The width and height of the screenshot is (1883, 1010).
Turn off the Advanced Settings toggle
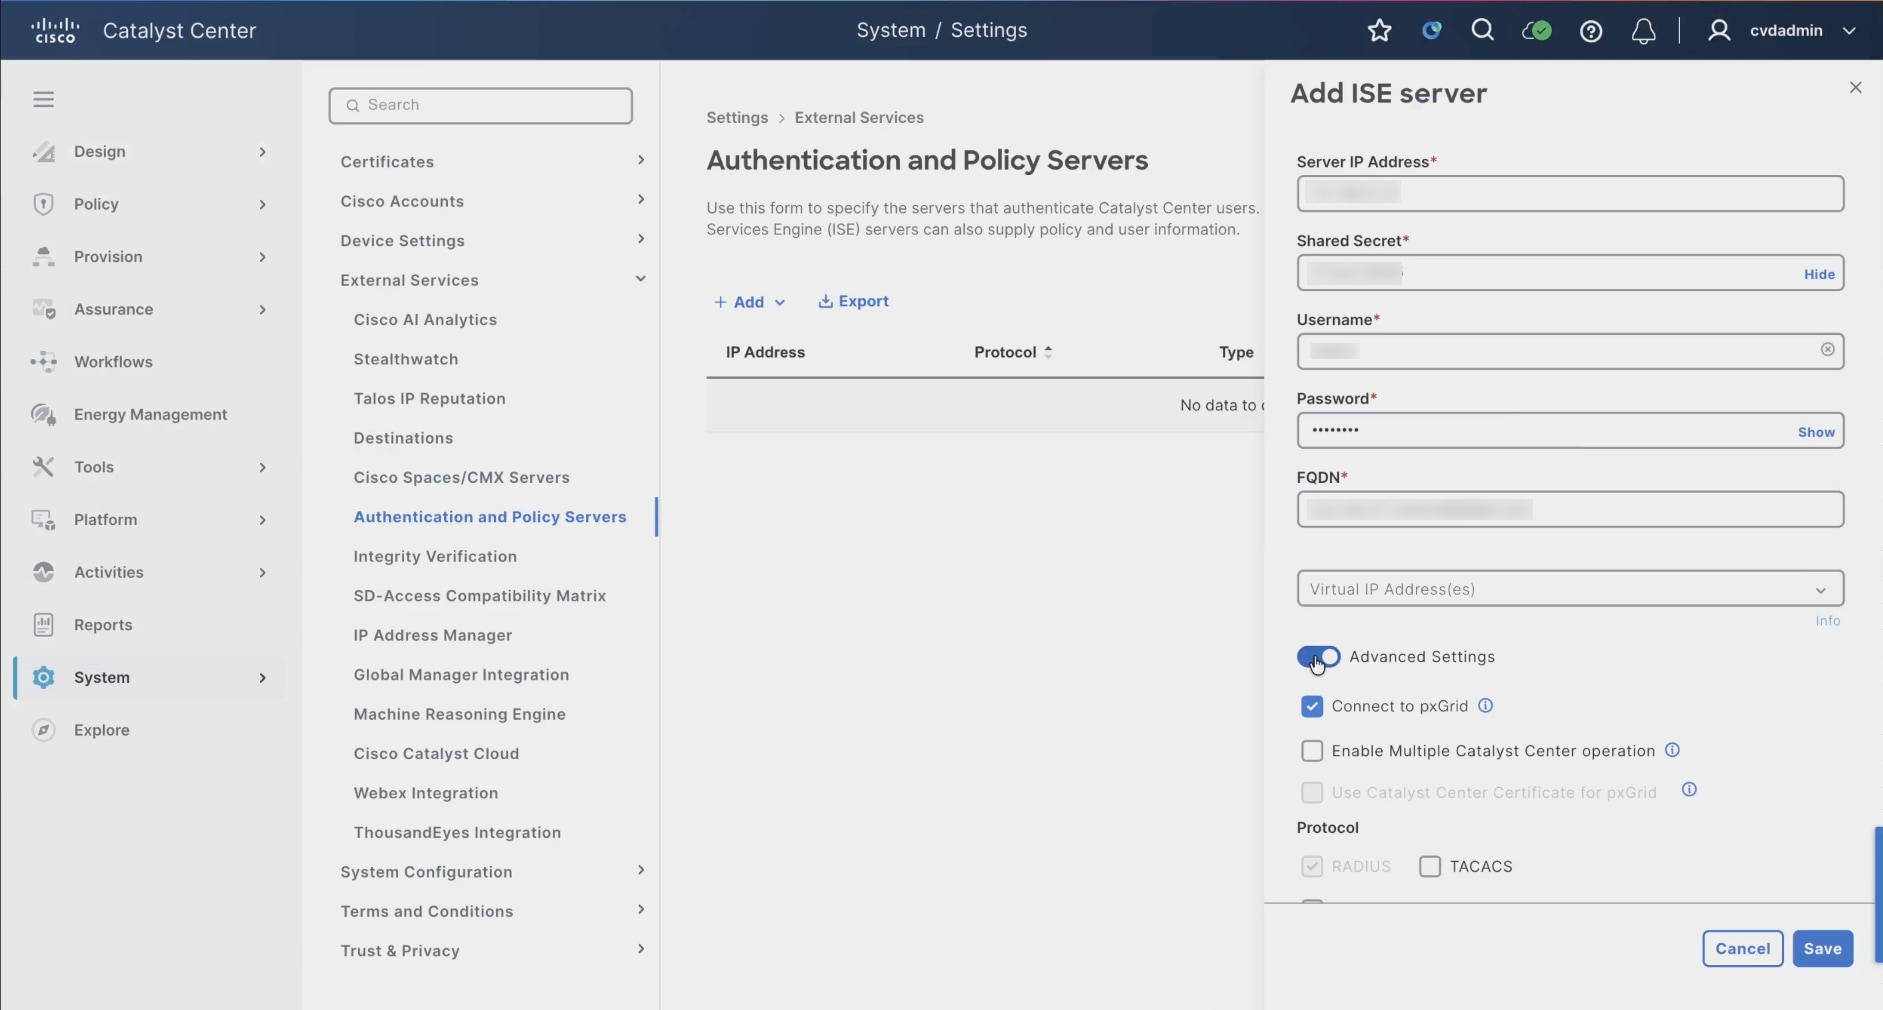click(1318, 657)
